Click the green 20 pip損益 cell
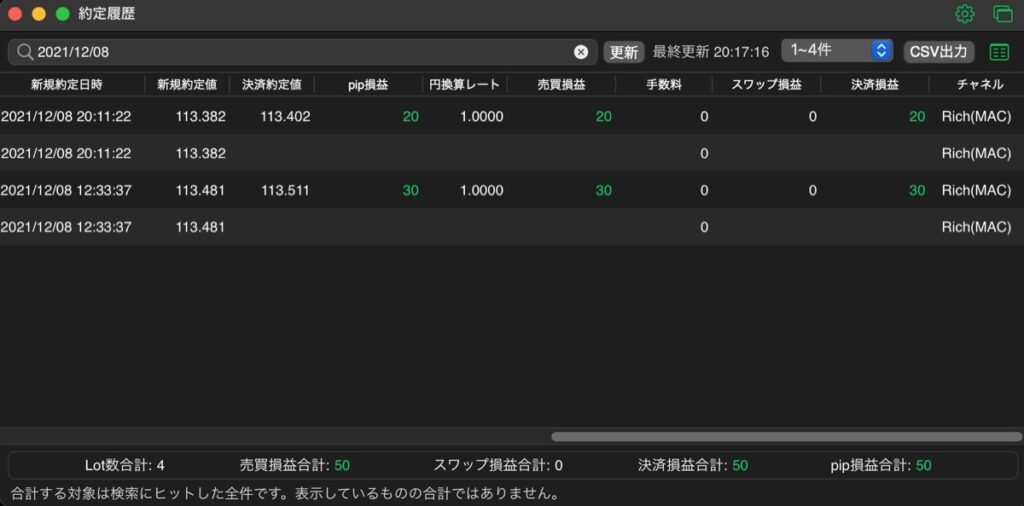The image size is (1024, 506). (411, 117)
